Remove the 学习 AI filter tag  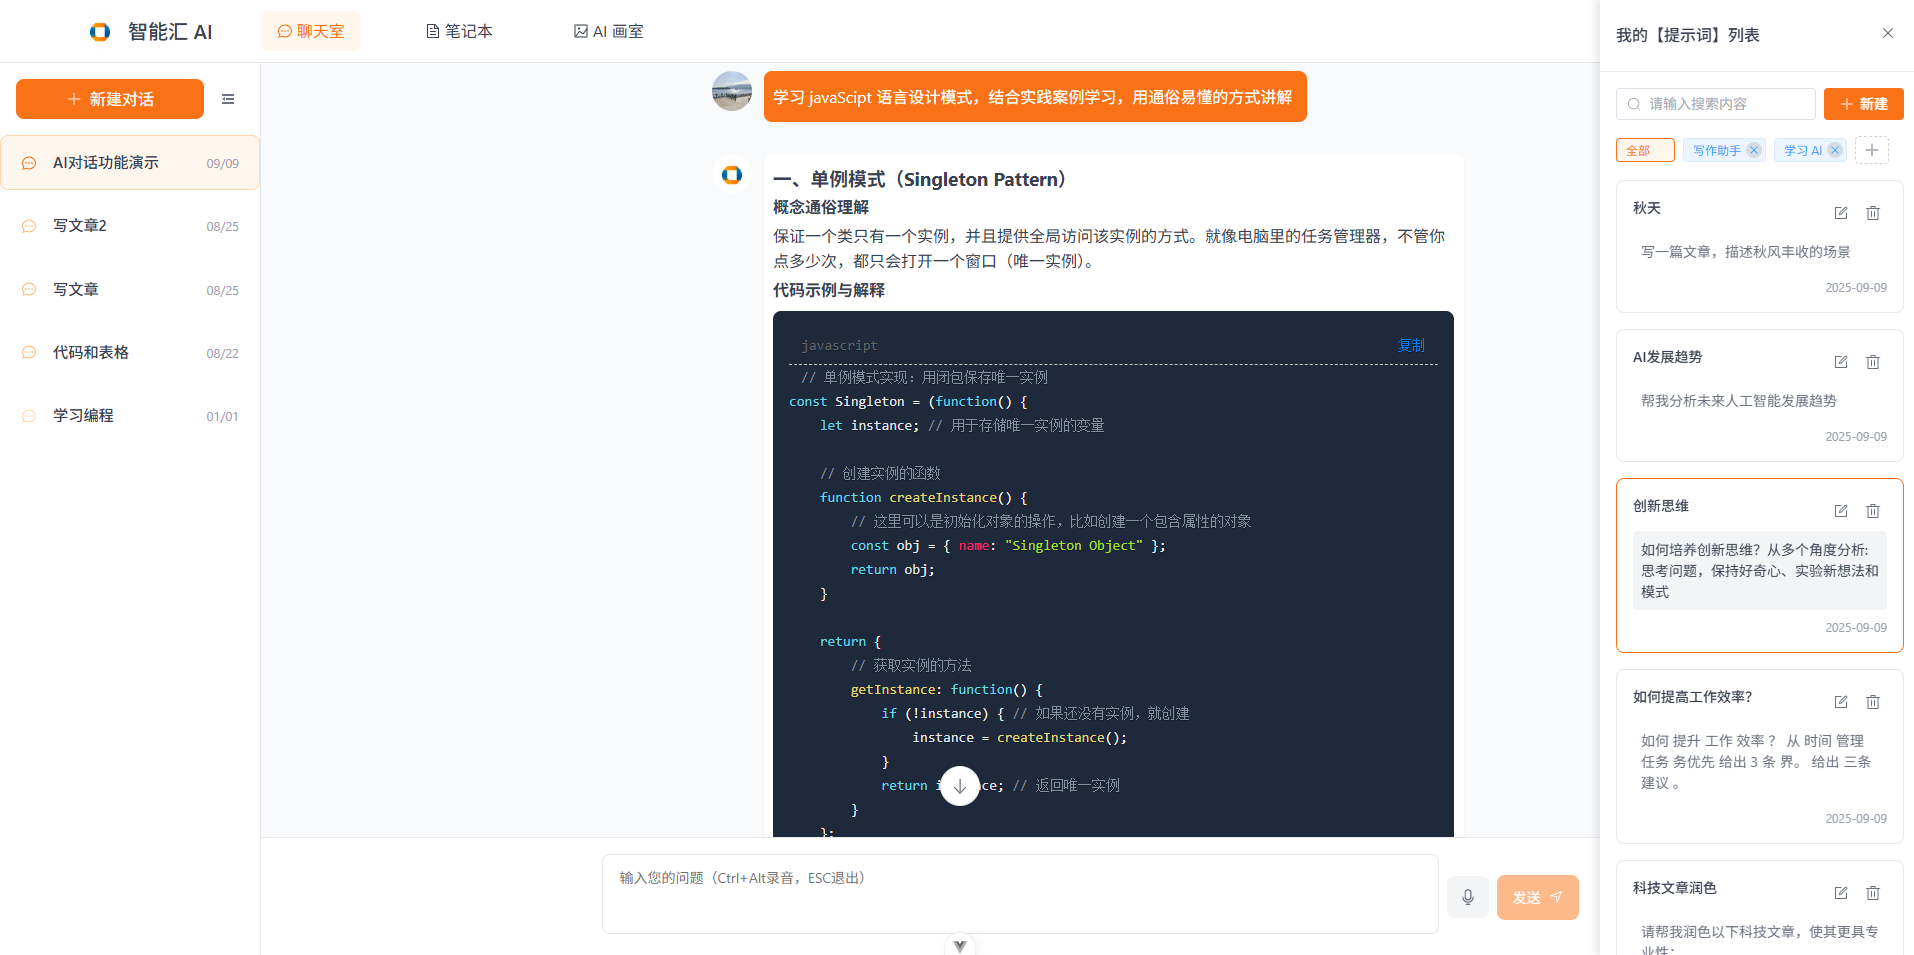click(x=1835, y=150)
